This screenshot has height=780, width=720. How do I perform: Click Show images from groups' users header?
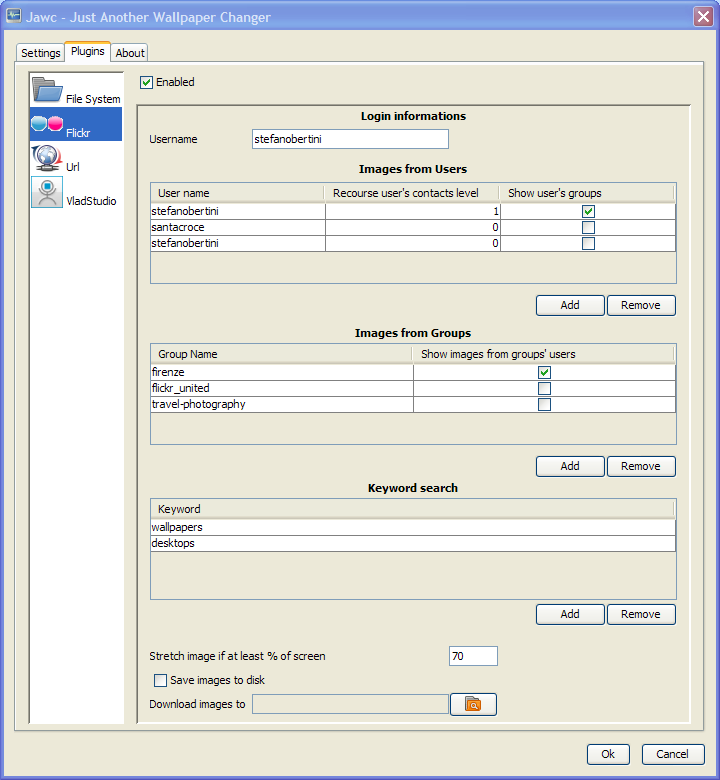543,354
